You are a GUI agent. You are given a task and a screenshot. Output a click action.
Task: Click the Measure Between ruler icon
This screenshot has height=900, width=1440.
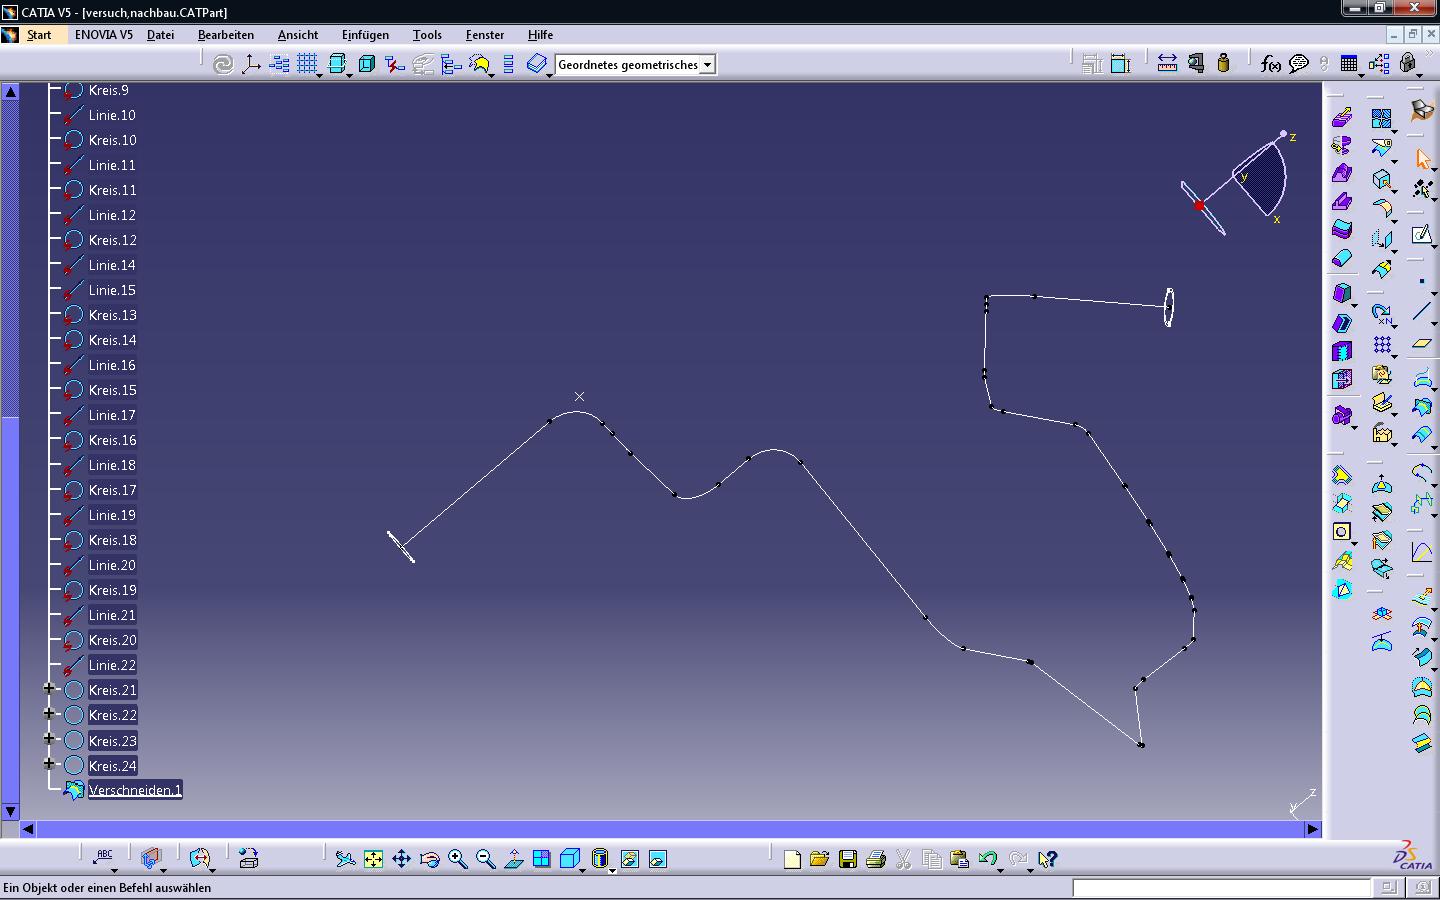click(x=1167, y=64)
